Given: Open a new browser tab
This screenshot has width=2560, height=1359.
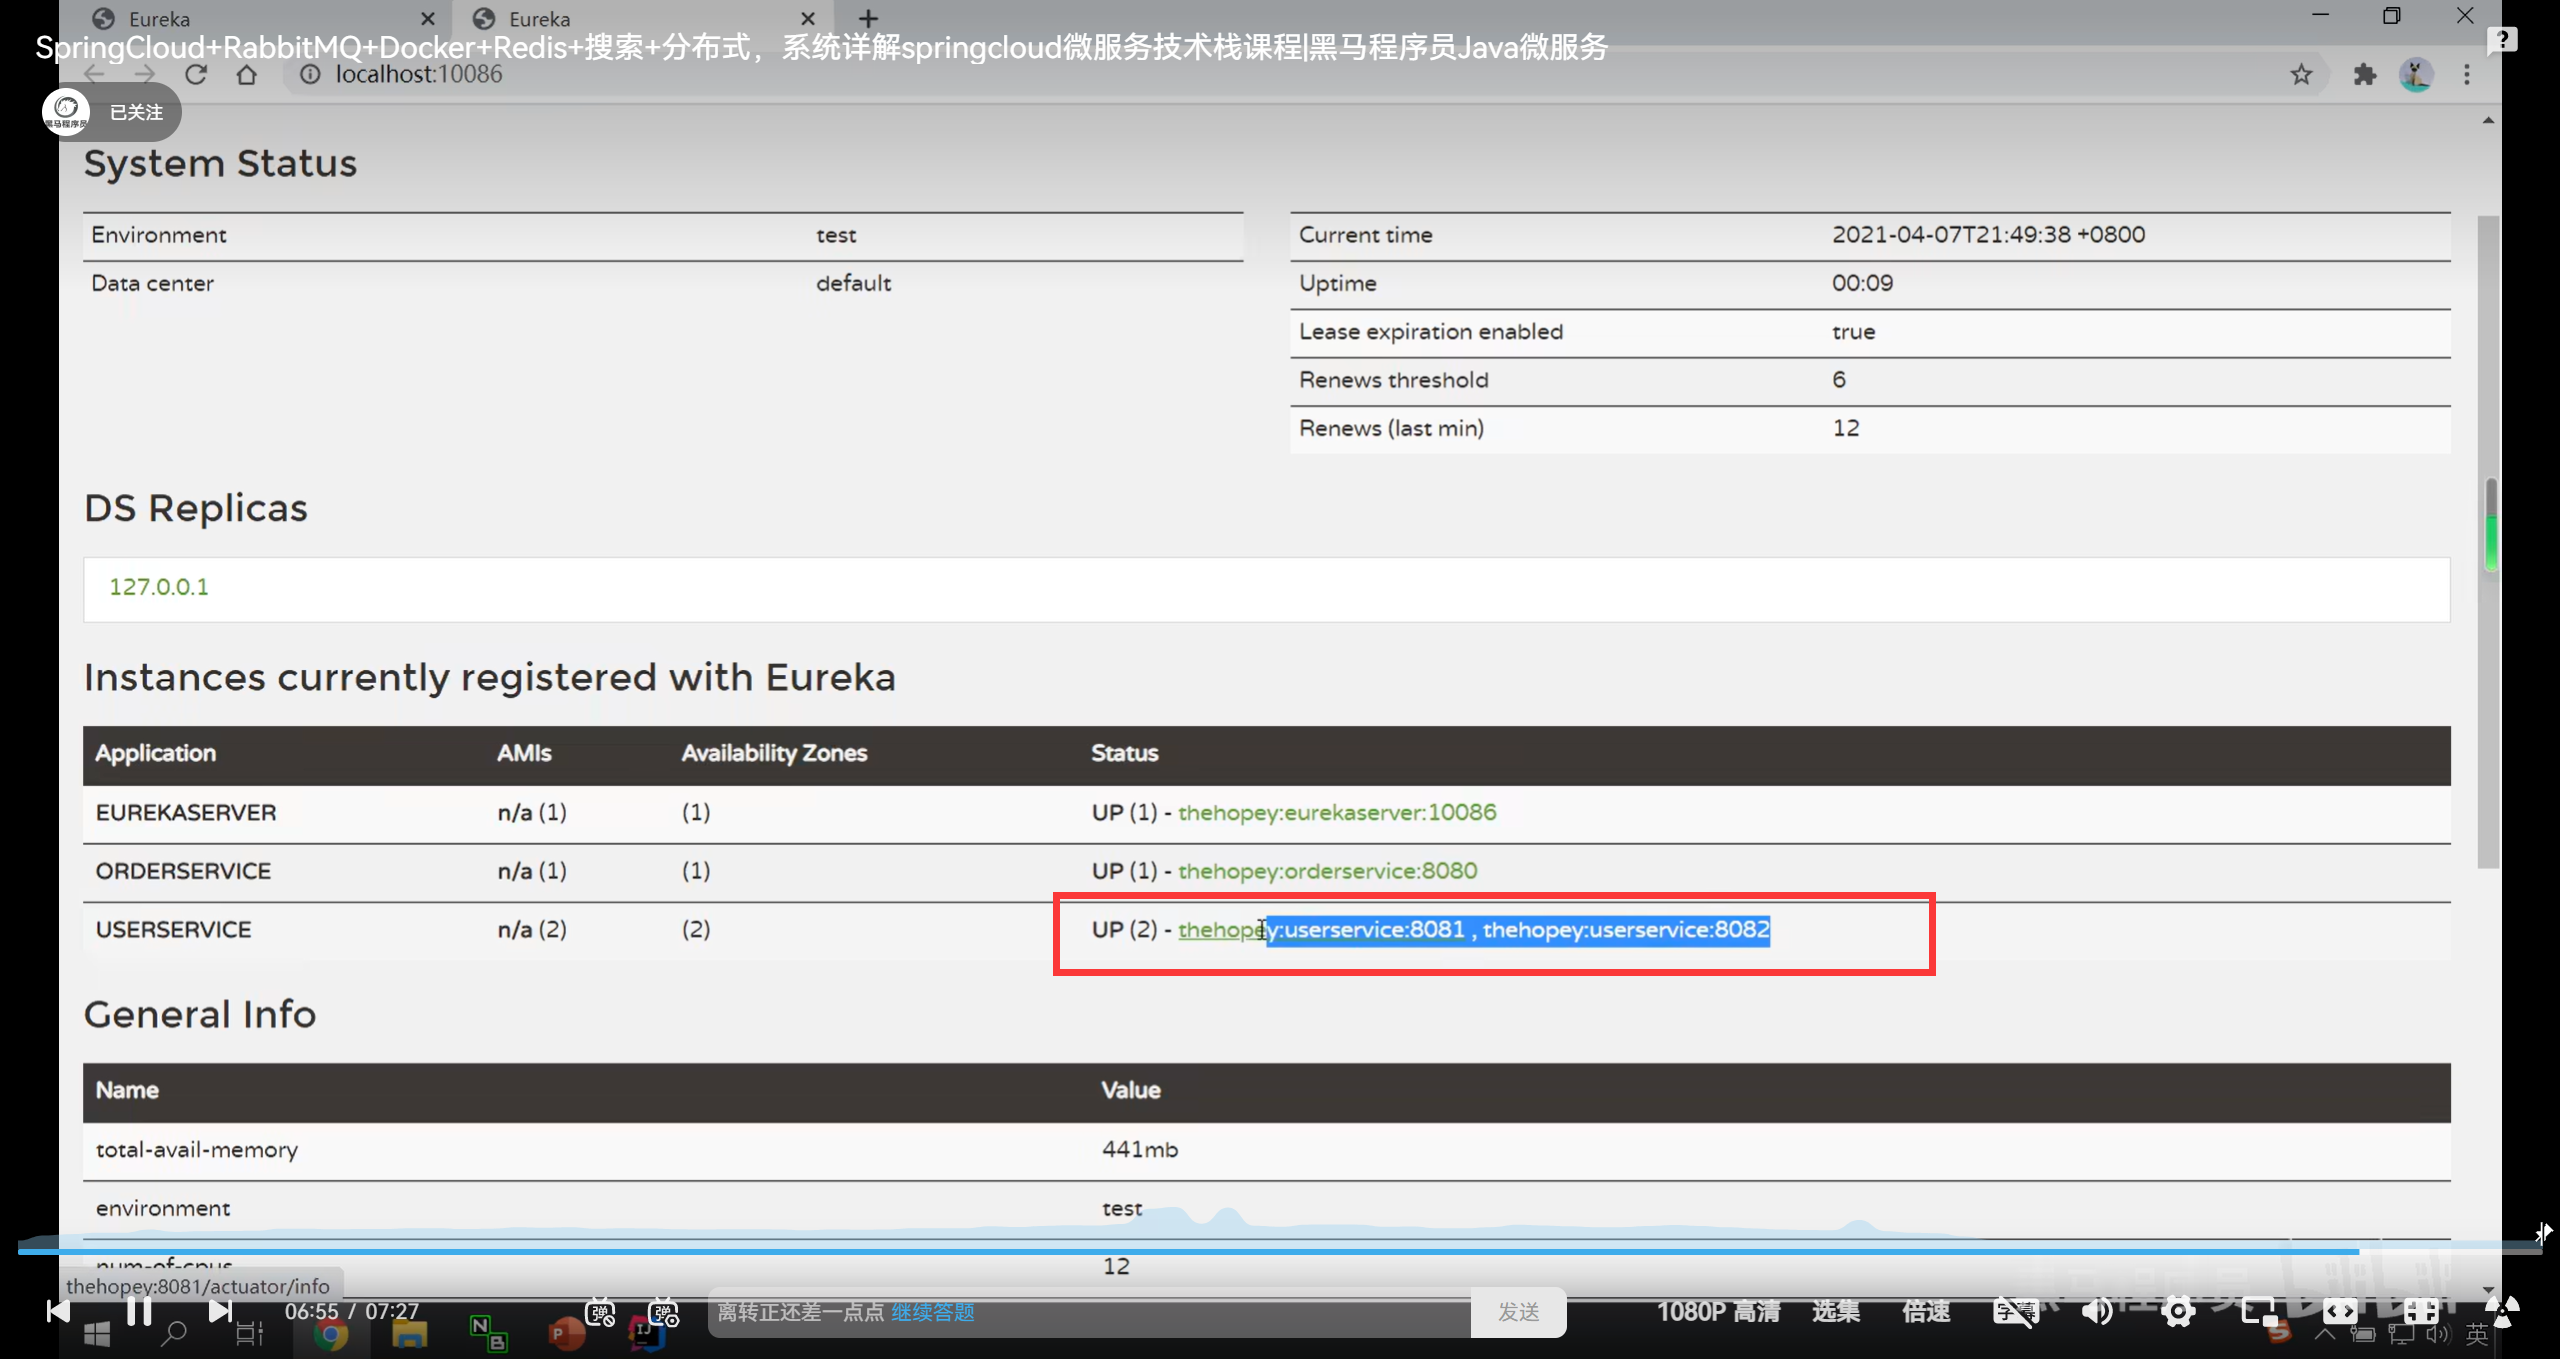Looking at the screenshot, I should click(x=868, y=19).
